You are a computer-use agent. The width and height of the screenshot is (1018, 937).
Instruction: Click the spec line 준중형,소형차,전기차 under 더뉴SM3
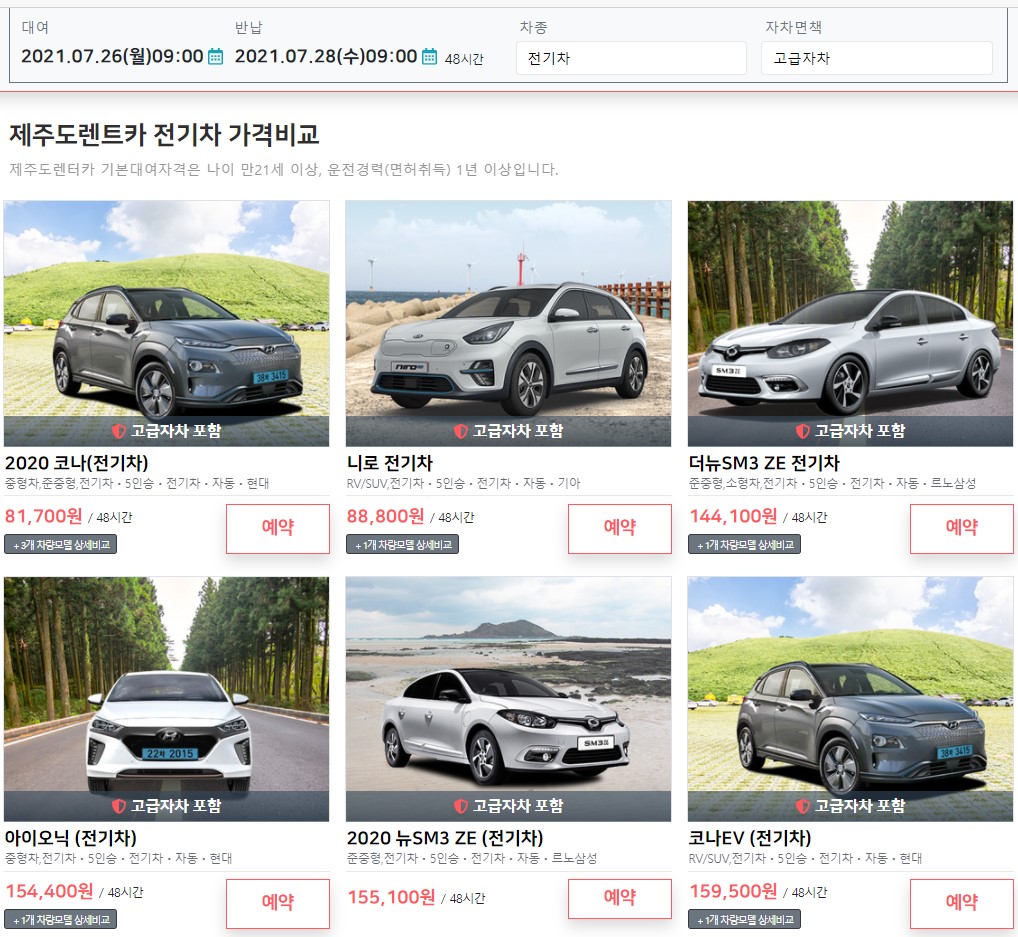[x=832, y=483]
